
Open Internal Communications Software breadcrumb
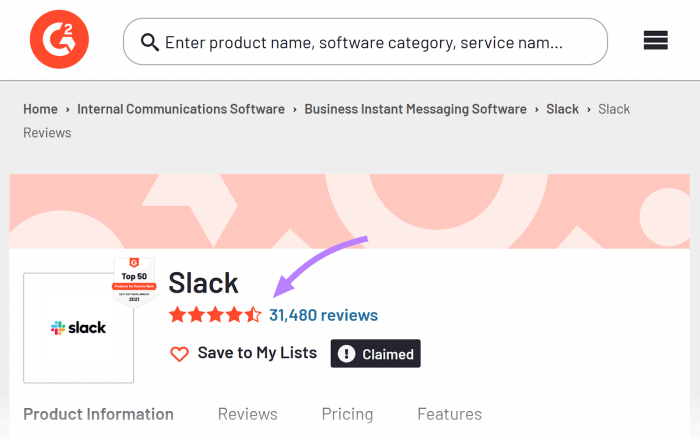[181, 109]
